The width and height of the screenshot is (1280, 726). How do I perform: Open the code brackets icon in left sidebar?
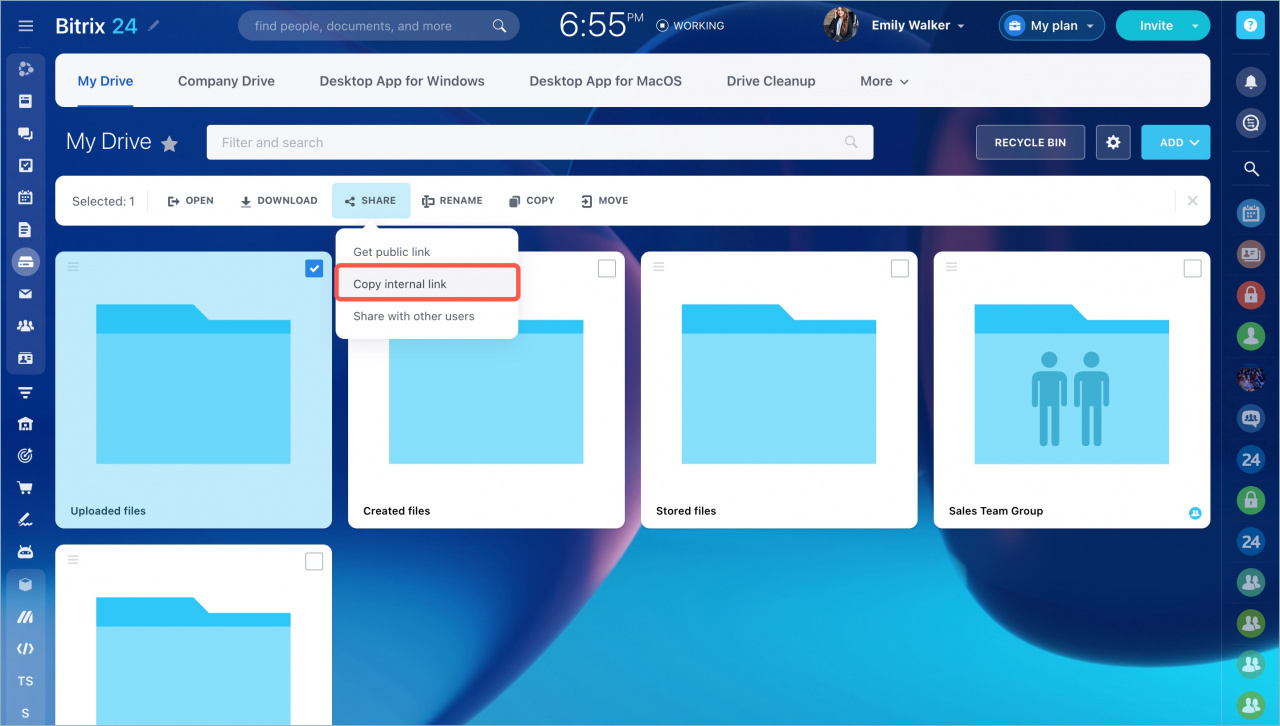click(26, 649)
